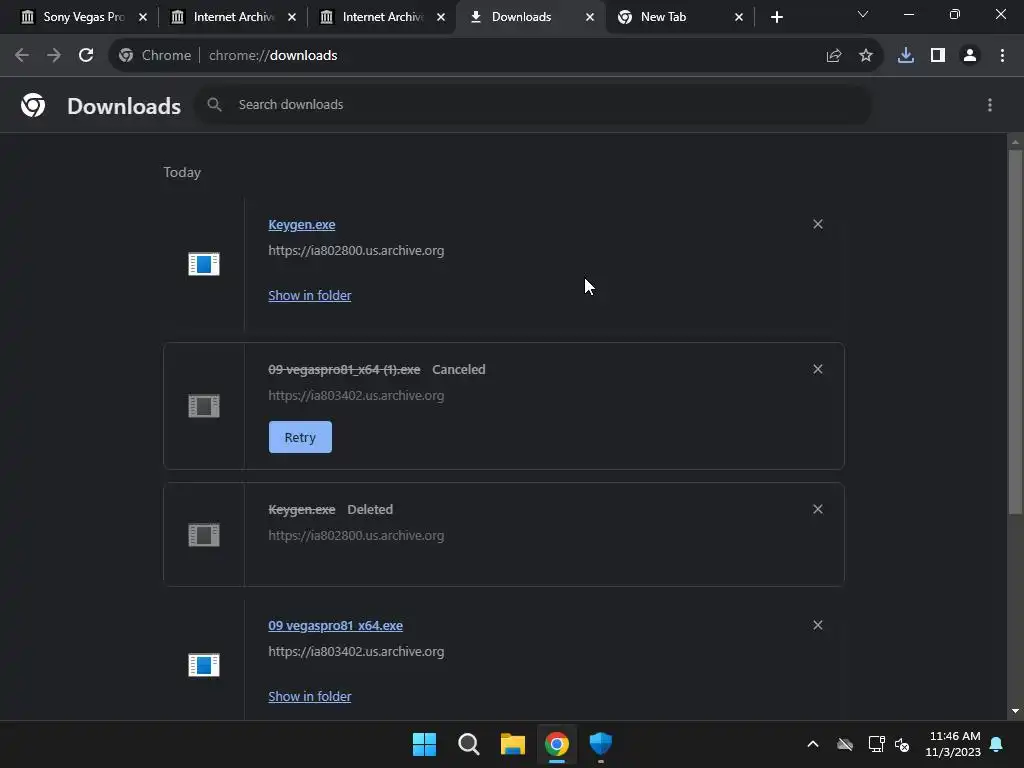Open a new browser tab
This screenshot has height=768, width=1024.
(776, 17)
